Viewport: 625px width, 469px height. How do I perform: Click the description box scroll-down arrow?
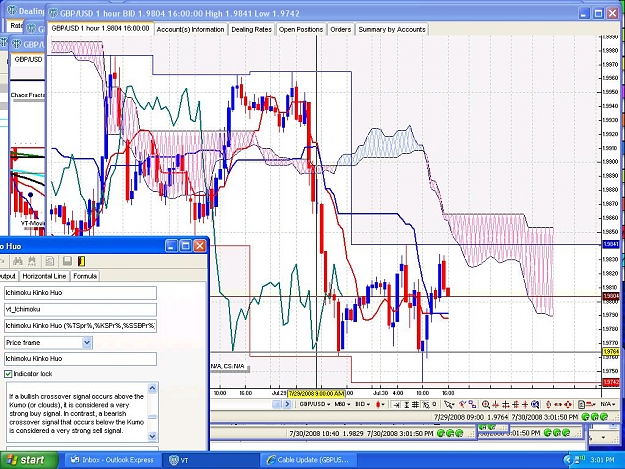[152, 436]
